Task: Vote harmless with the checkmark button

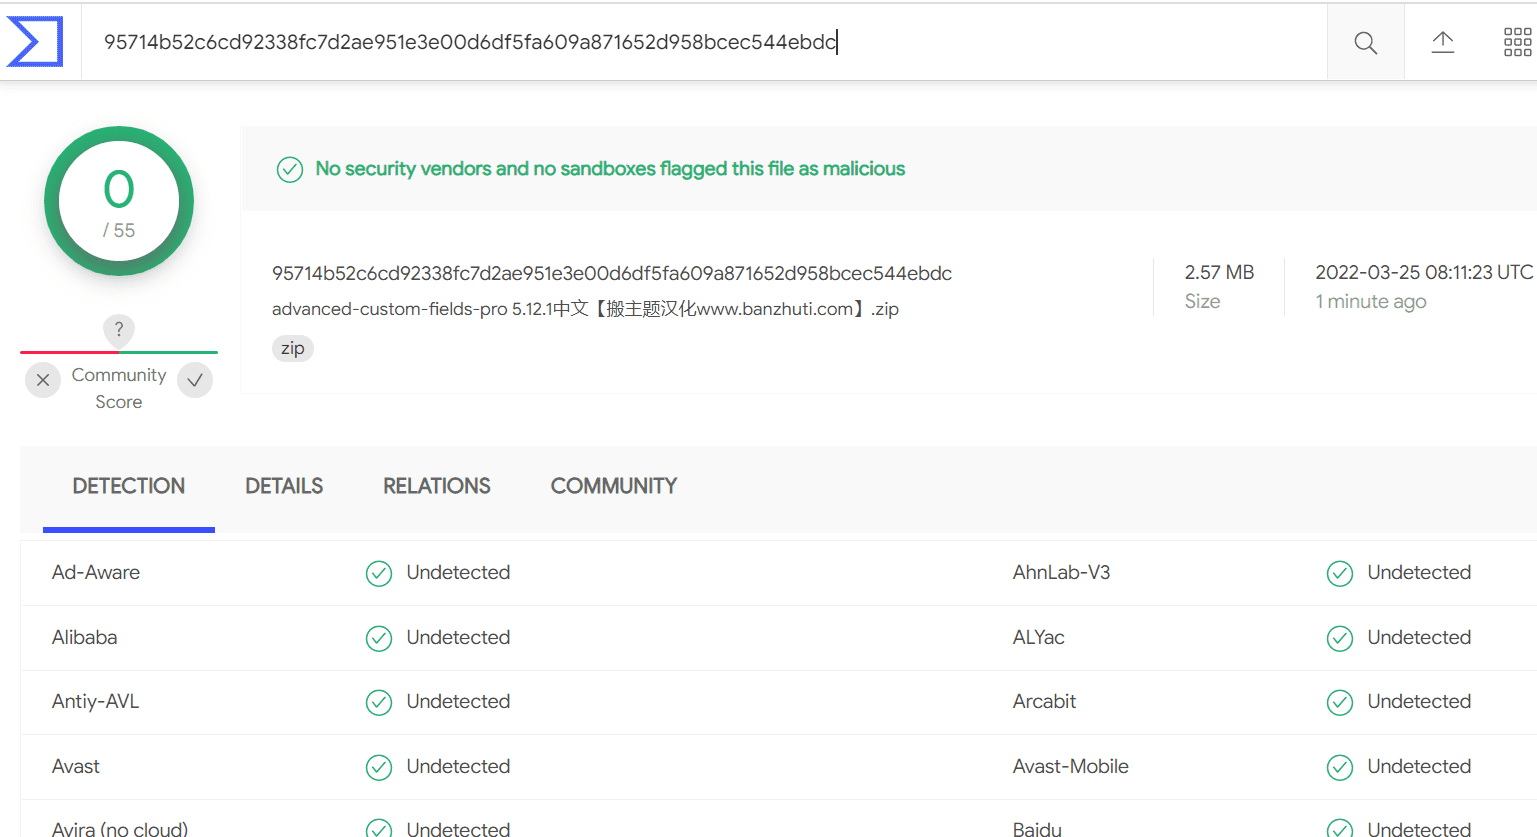Action: click(x=195, y=380)
